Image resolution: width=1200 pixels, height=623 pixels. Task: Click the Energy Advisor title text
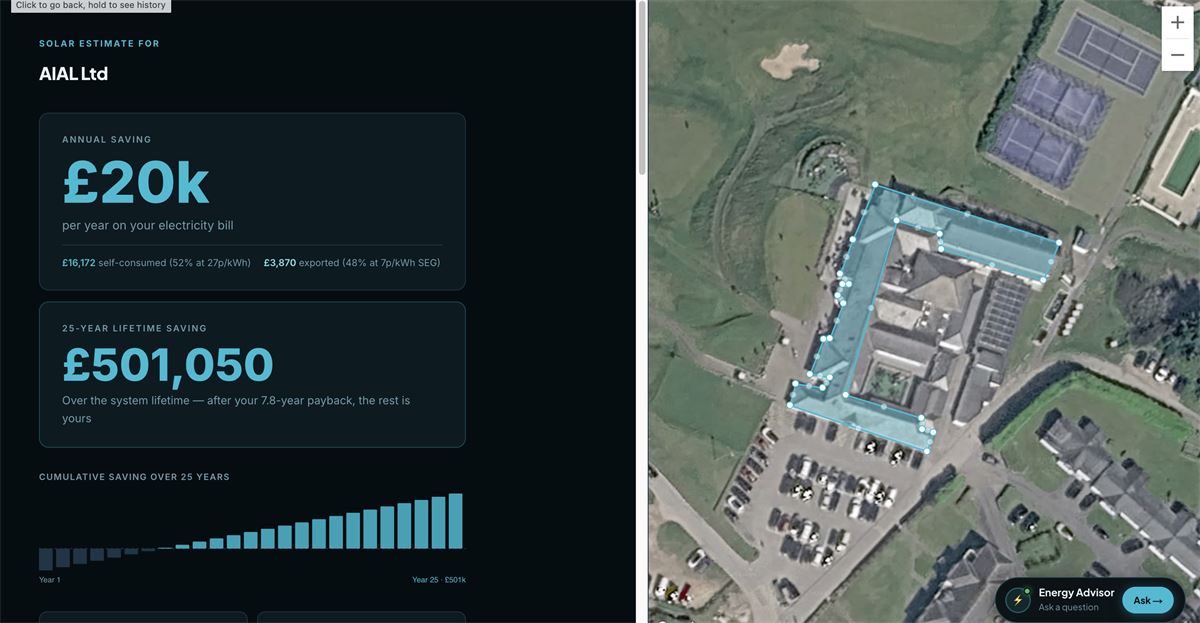1076,593
